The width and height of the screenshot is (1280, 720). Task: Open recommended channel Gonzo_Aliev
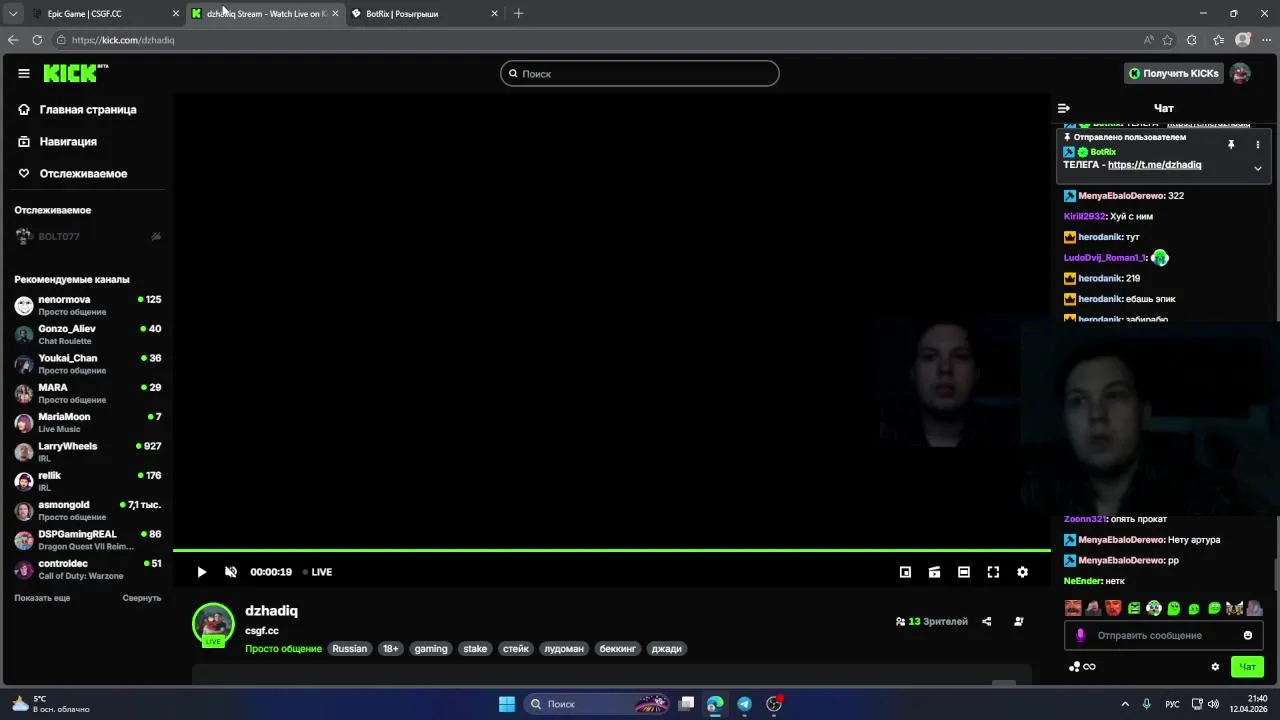(x=88, y=334)
